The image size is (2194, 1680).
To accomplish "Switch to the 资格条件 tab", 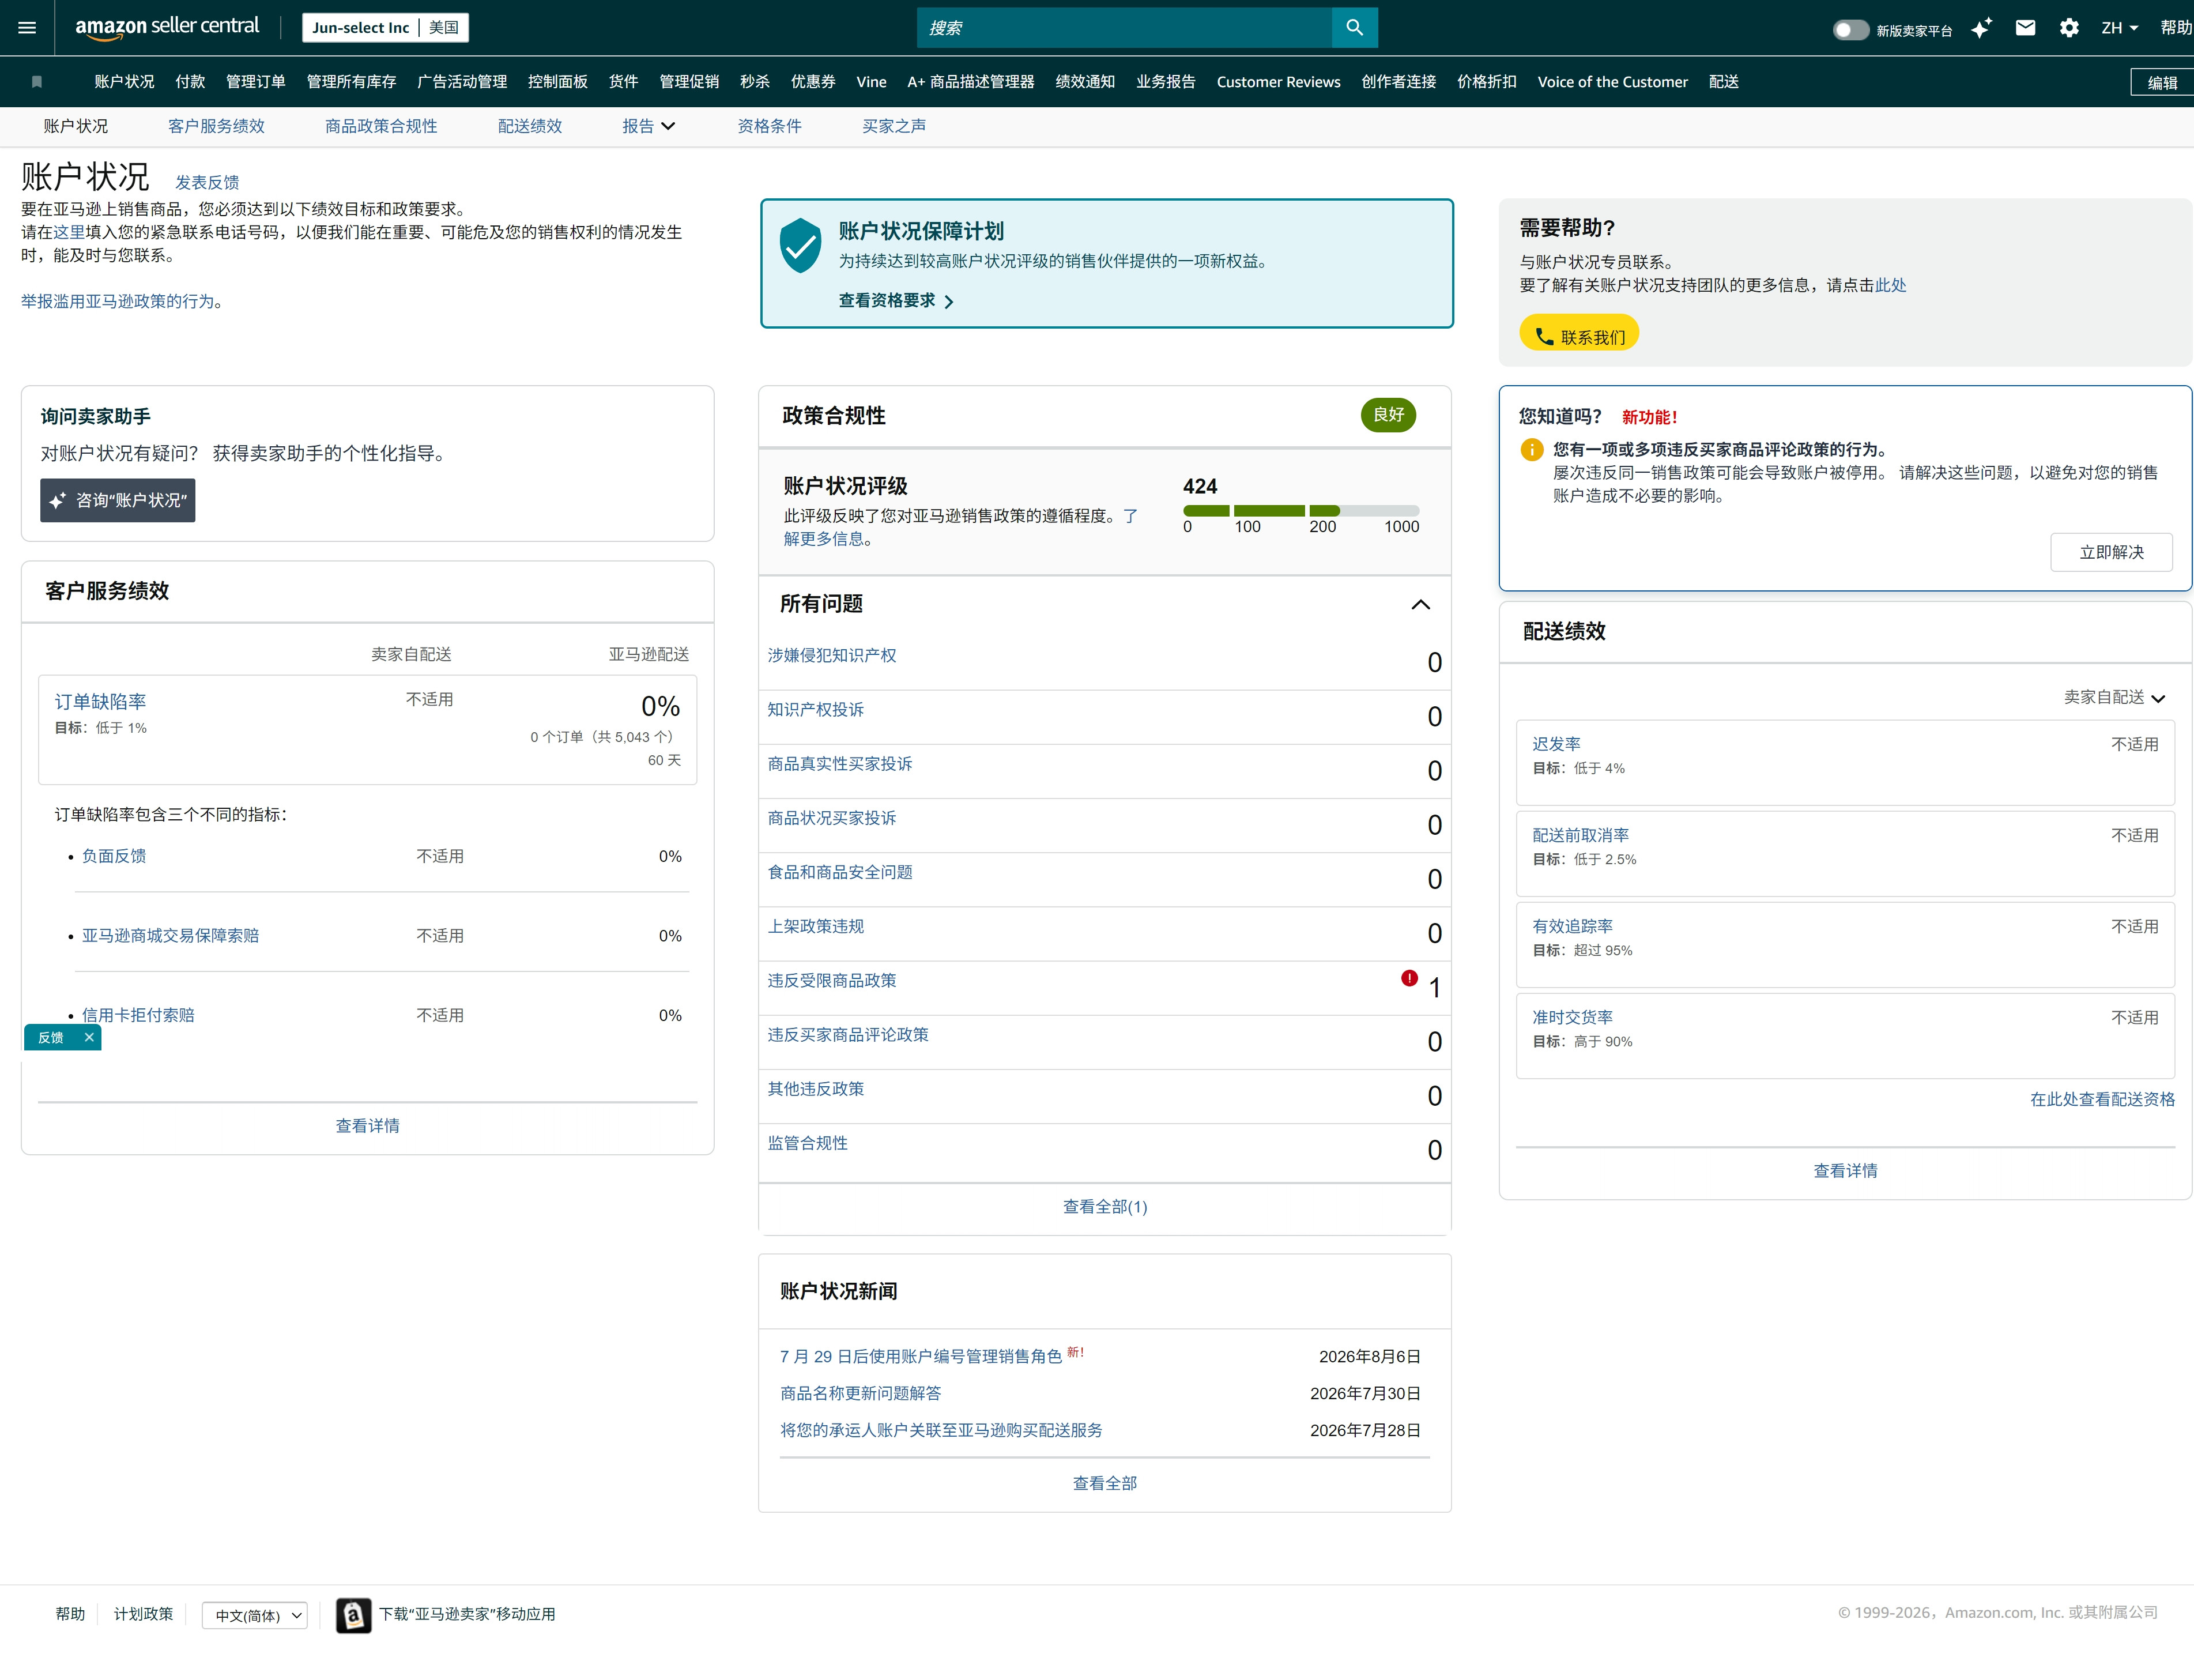I will point(769,126).
